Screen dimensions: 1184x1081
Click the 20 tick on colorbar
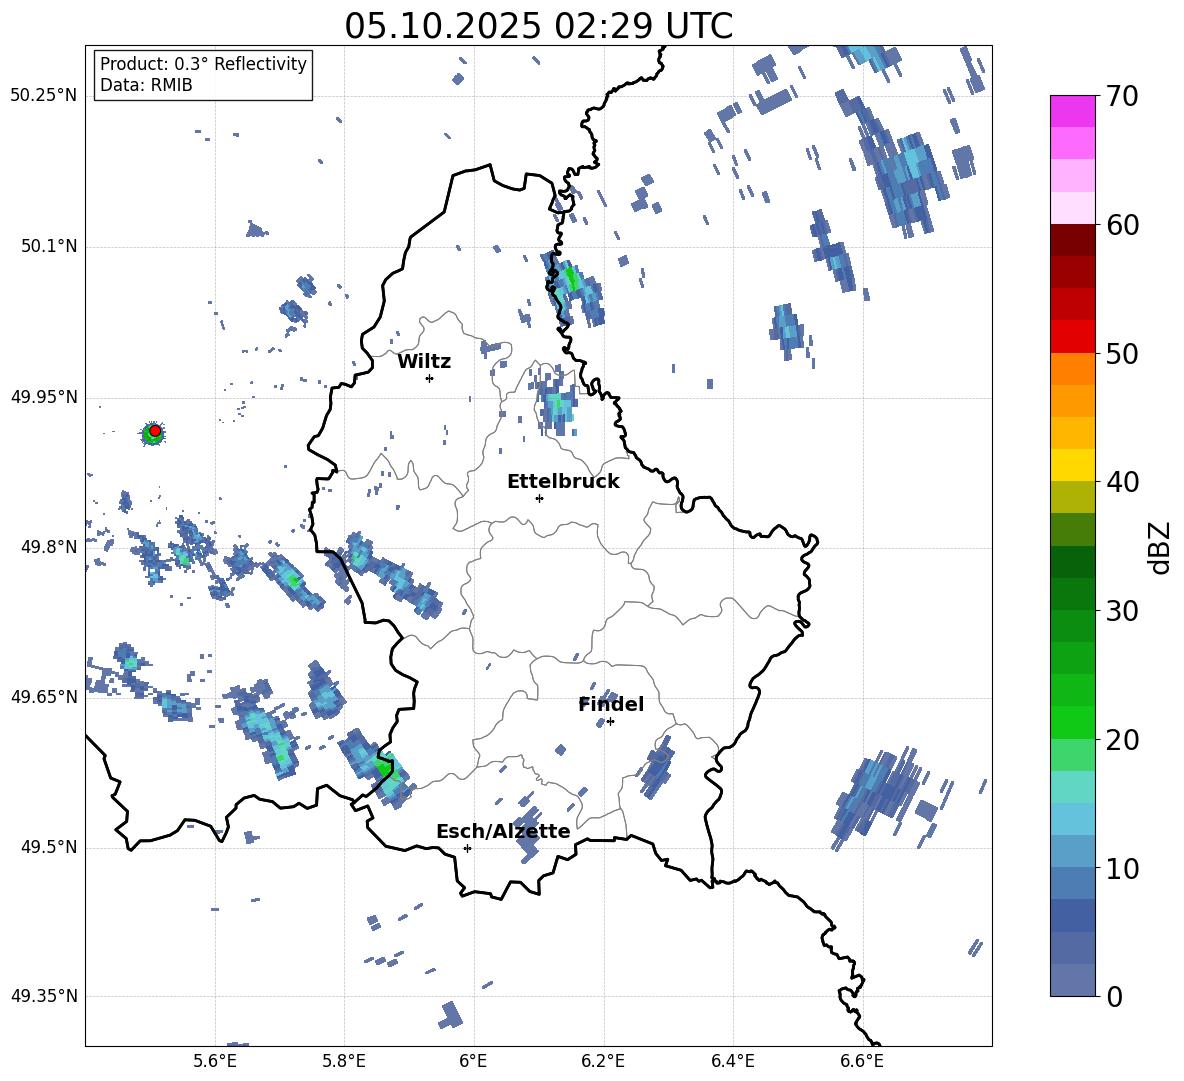[x=1122, y=740]
